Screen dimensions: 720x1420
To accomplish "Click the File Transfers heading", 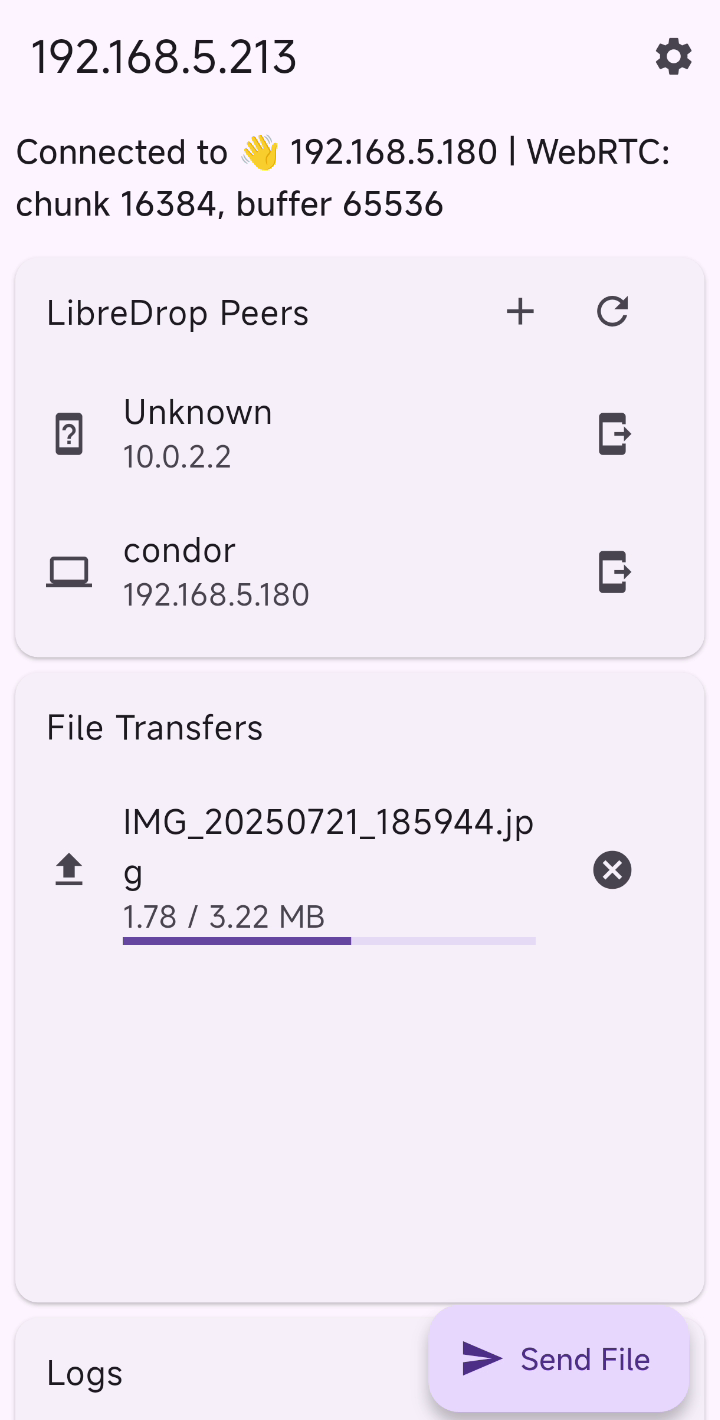I will coord(155,728).
